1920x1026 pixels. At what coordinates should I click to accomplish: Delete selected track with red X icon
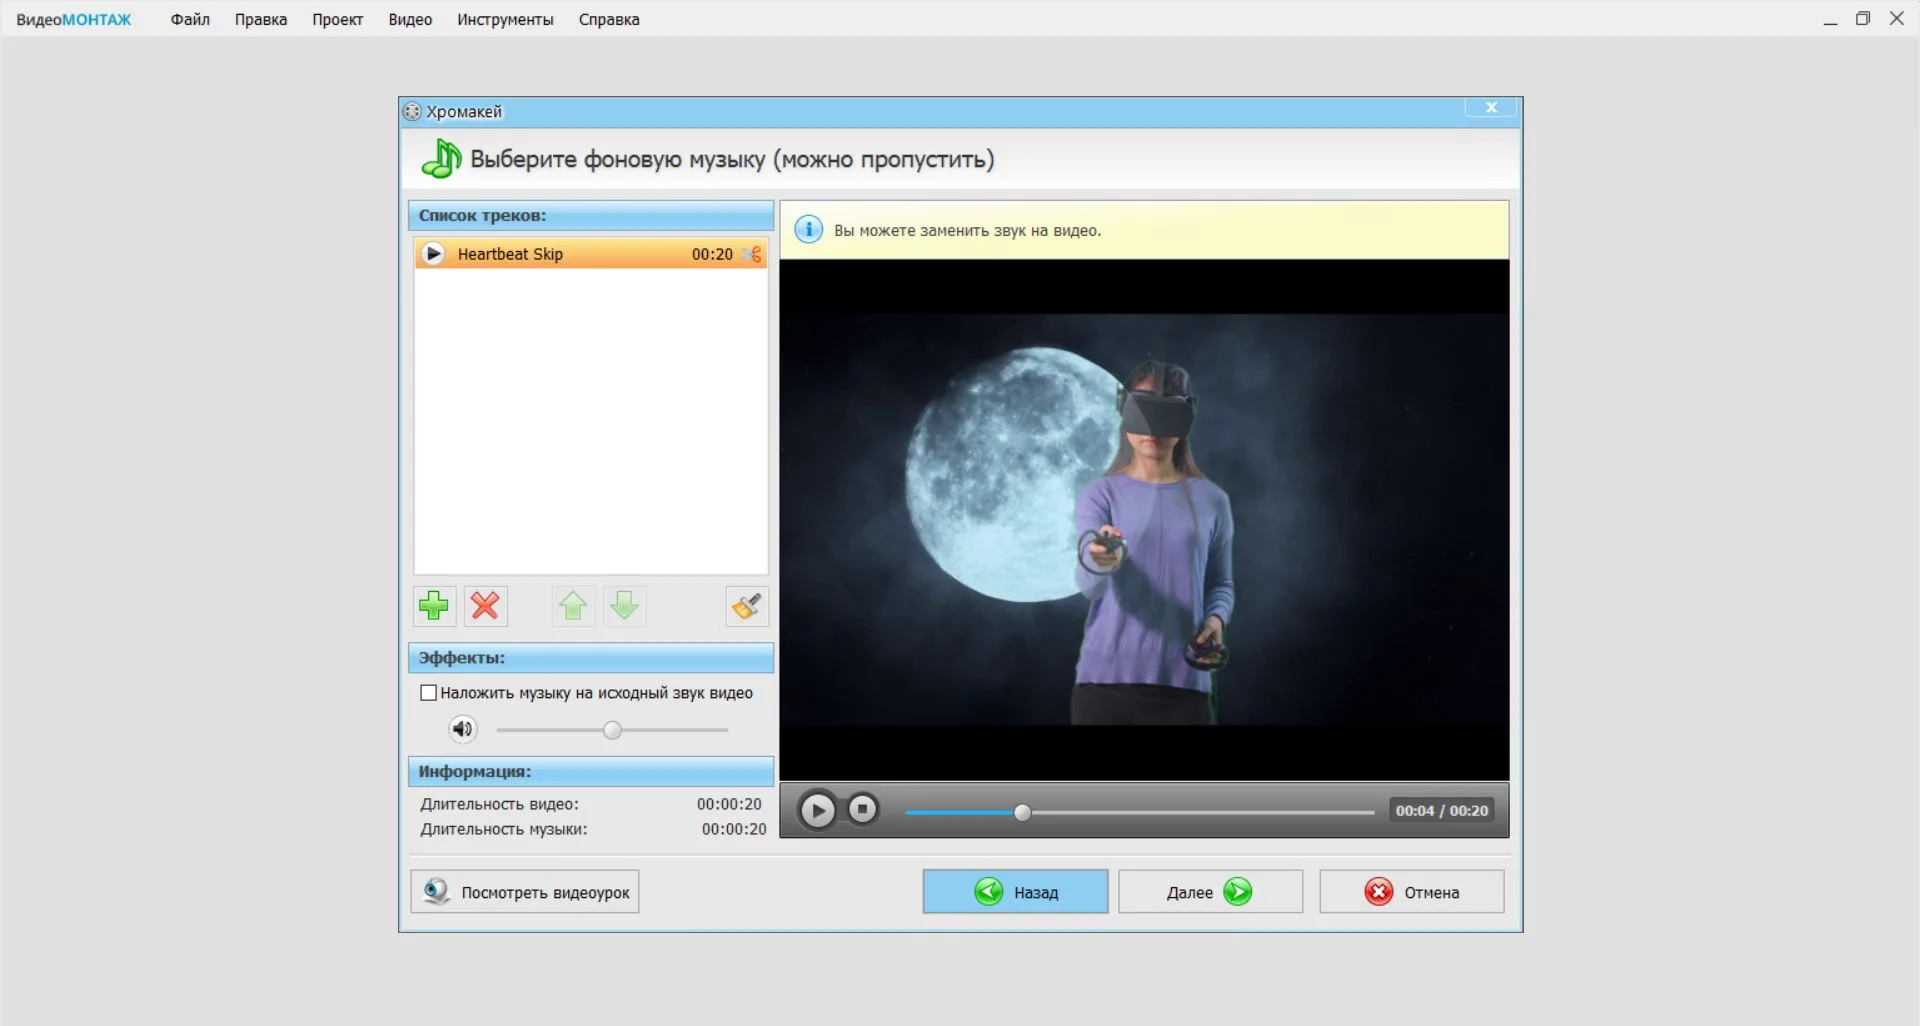[485, 606]
